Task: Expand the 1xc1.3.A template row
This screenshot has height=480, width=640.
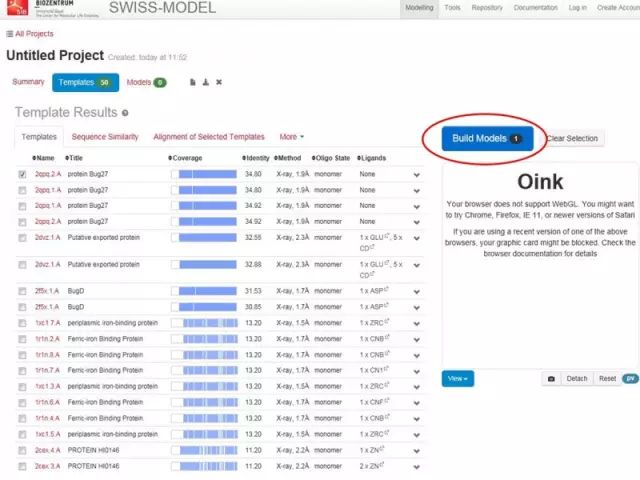Action: (416, 387)
